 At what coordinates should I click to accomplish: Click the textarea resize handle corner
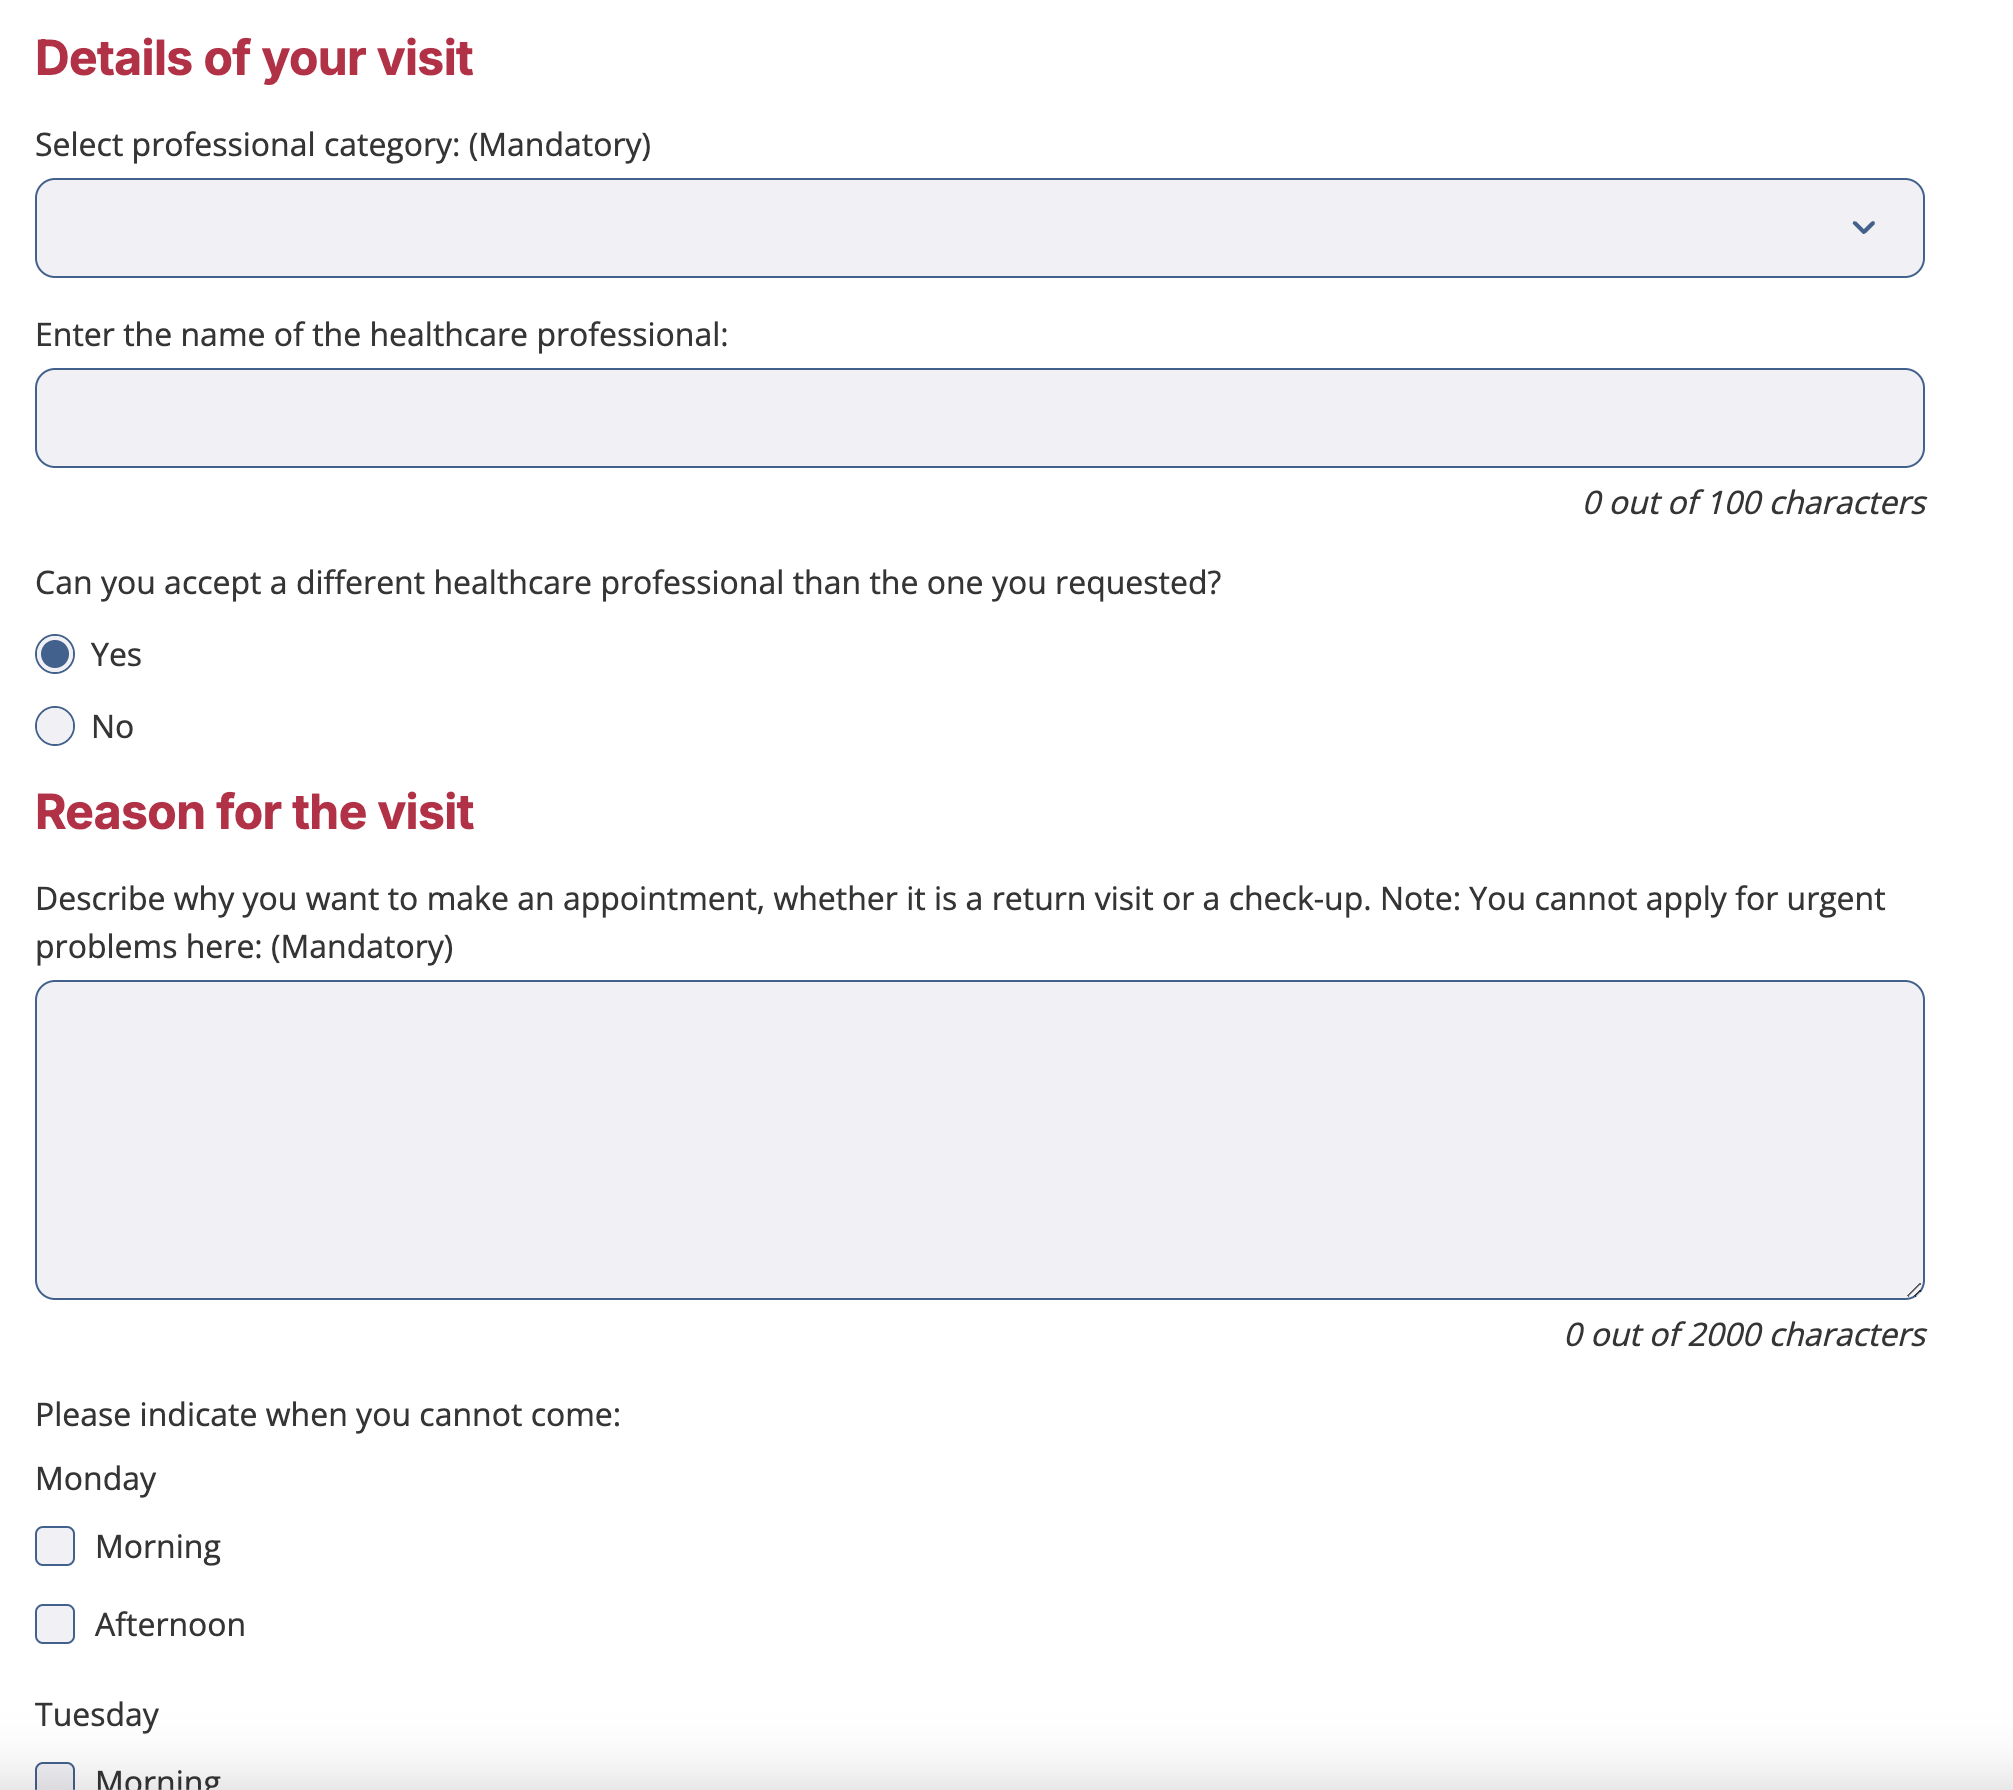pos(1914,1289)
